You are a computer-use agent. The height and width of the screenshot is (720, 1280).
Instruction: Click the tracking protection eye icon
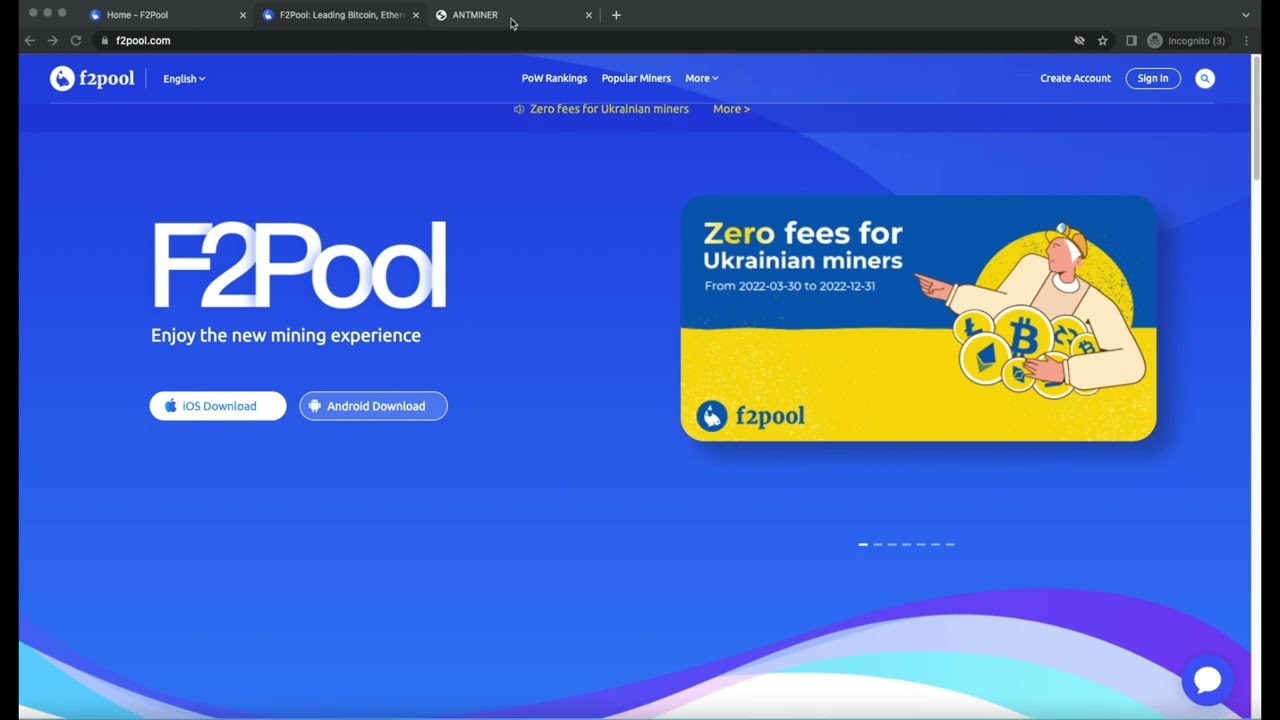pos(1079,41)
